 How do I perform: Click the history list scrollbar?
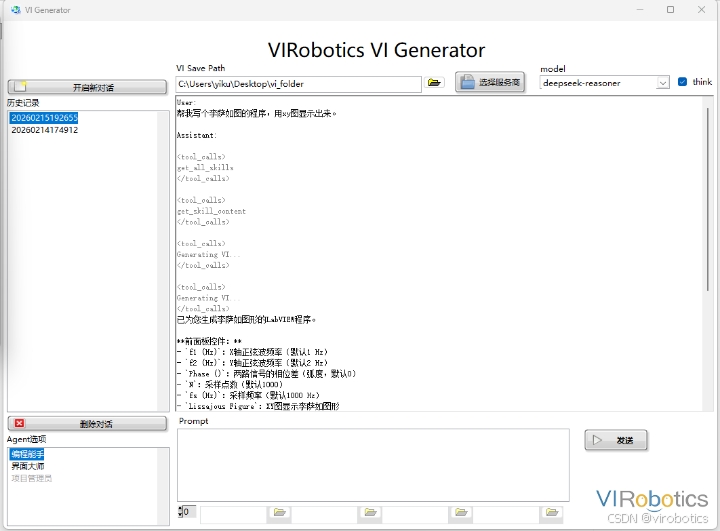coord(163,261)
